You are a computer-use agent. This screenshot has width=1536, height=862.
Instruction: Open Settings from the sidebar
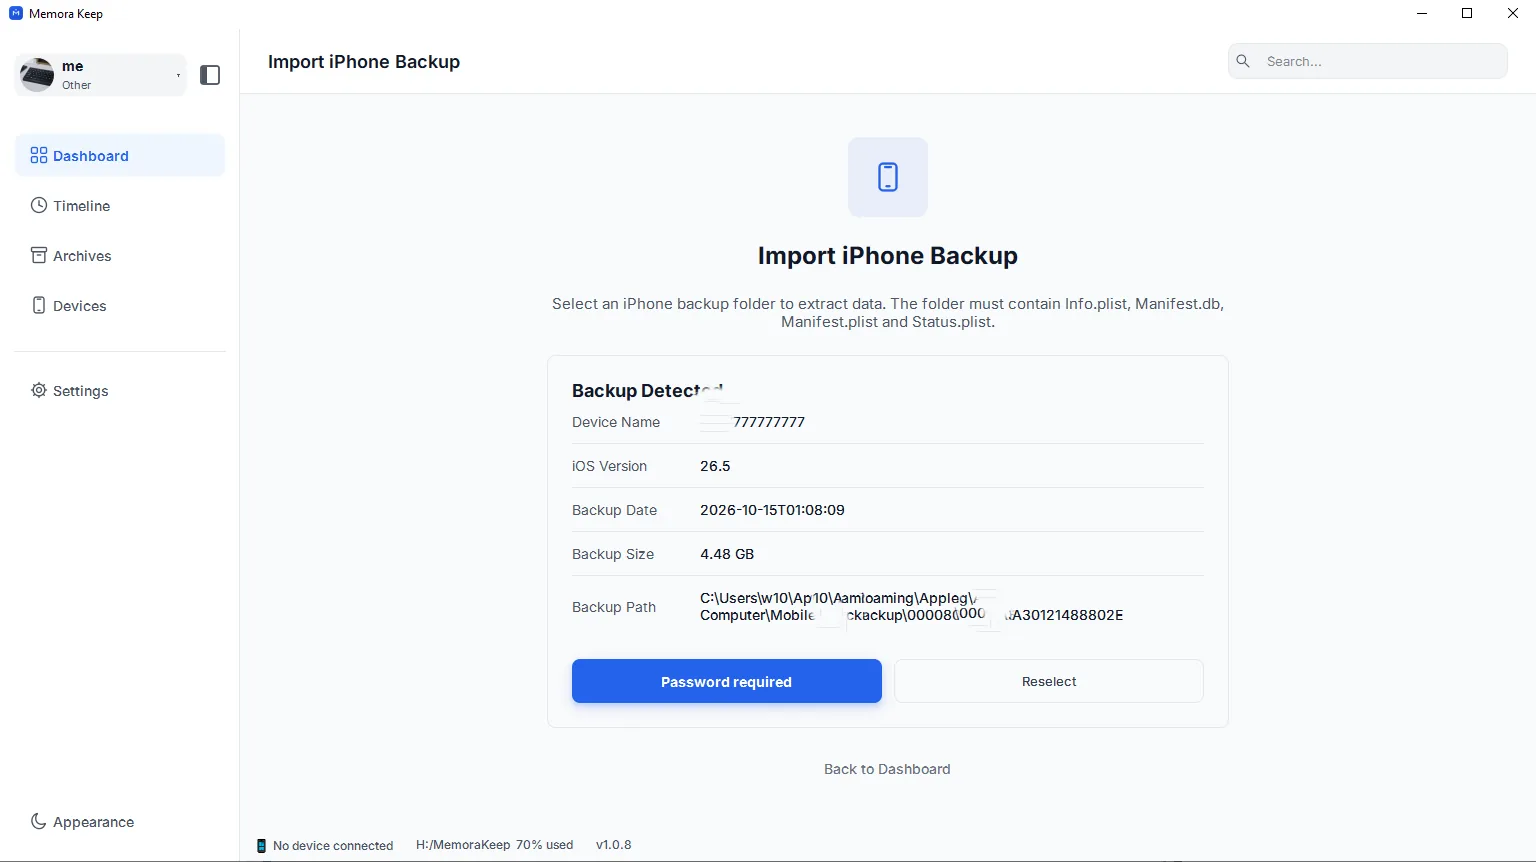coord(120,390)
